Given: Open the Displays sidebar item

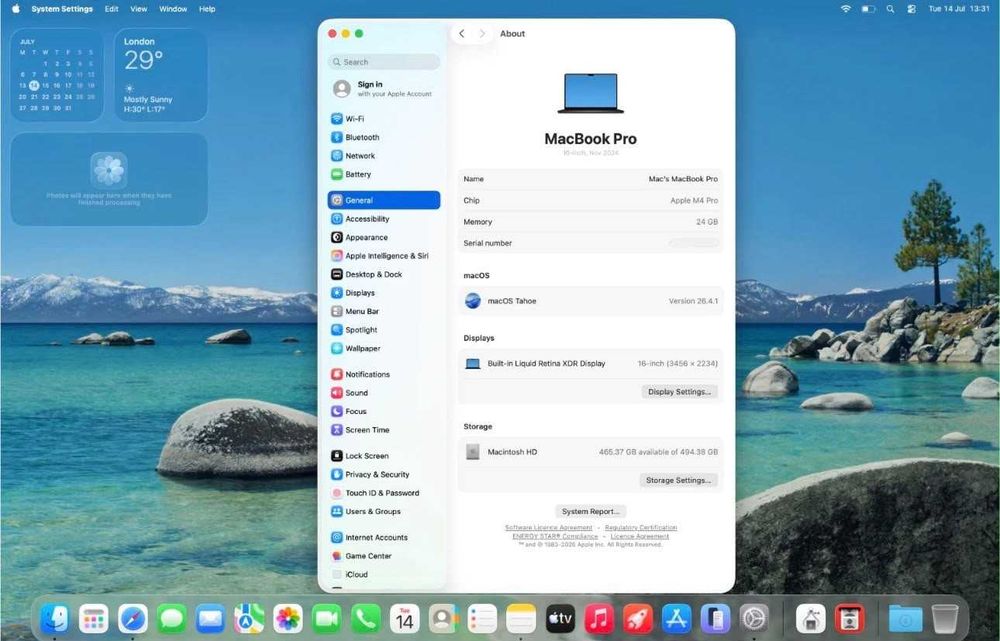Looking at the screenshot, I should [x=383, y=293].
